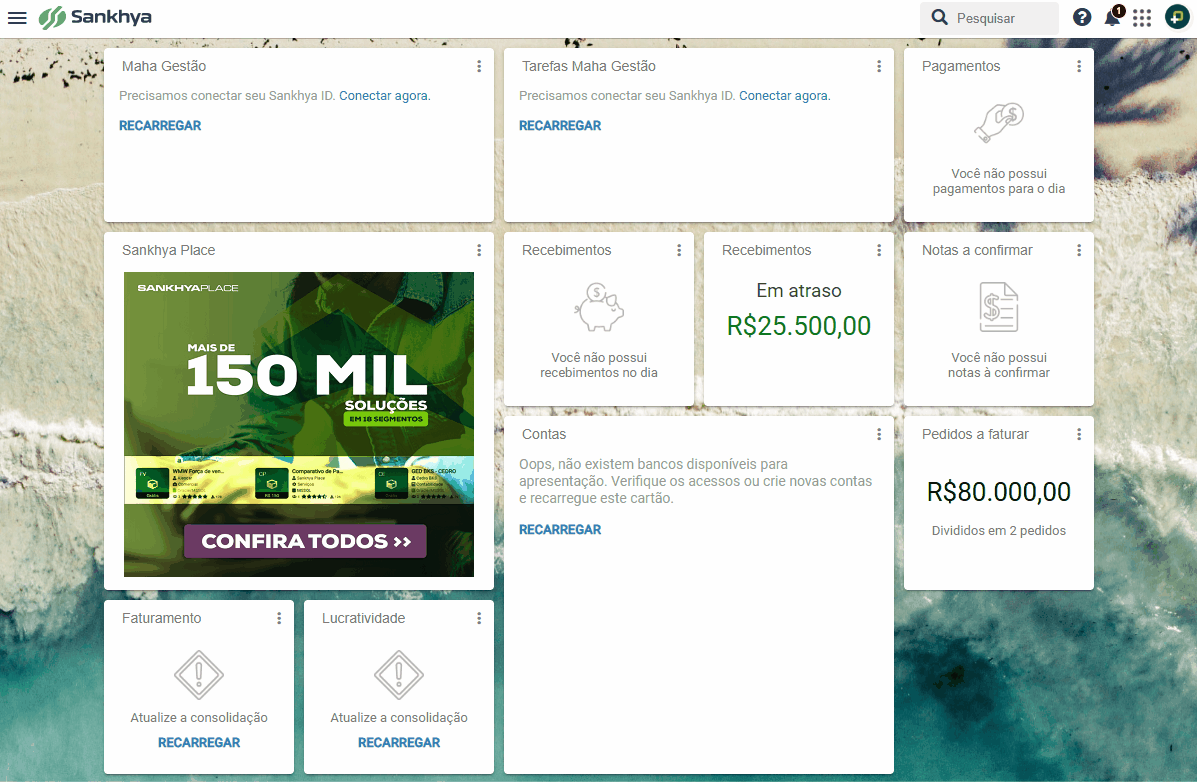This screenshot has width=1197, height=782.
Task: Open the help question mark icon
Action: pyautogui.click(x=1082, y=18)
